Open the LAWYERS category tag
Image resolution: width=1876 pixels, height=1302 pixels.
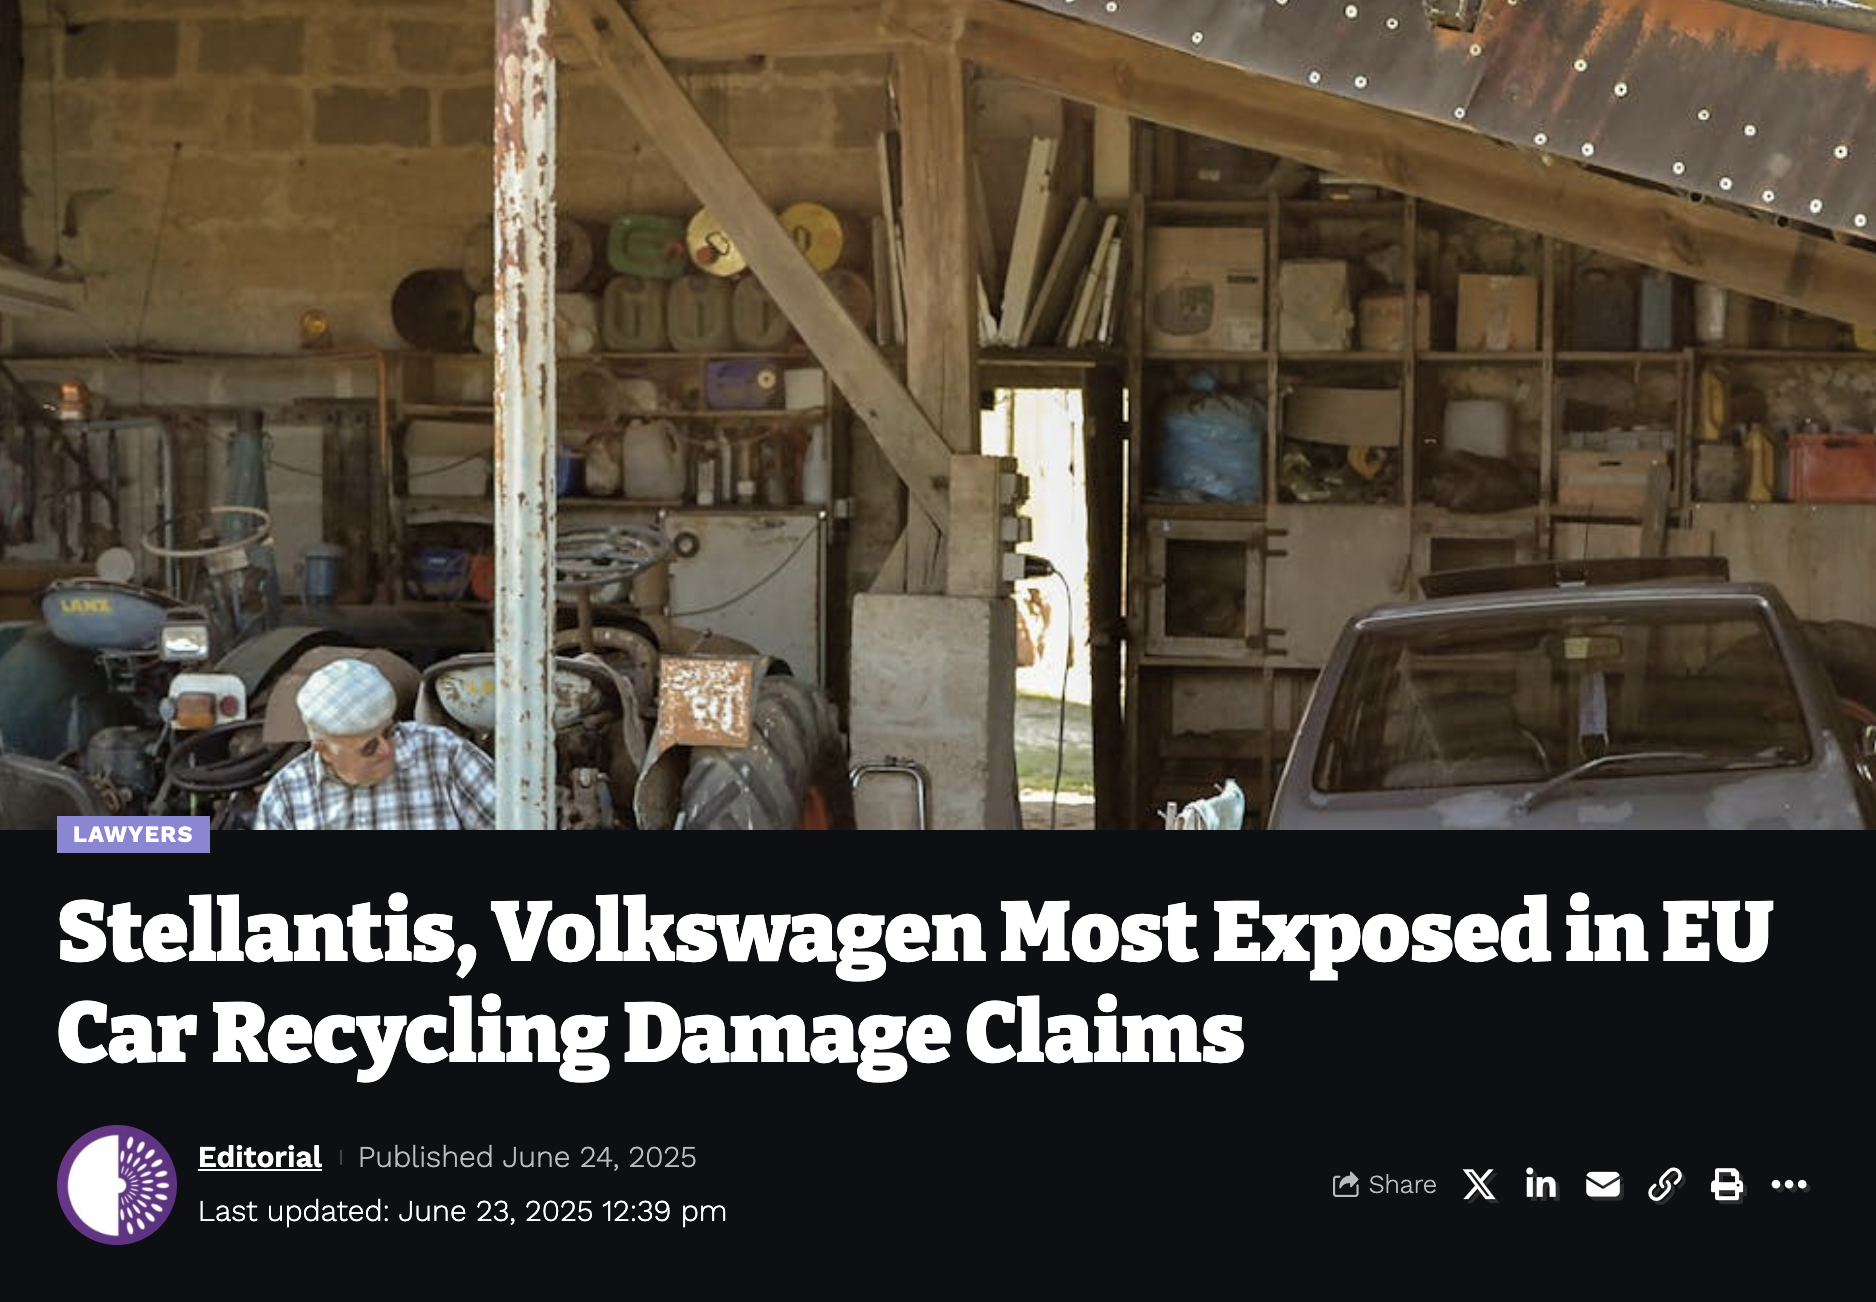coord(133,834)
